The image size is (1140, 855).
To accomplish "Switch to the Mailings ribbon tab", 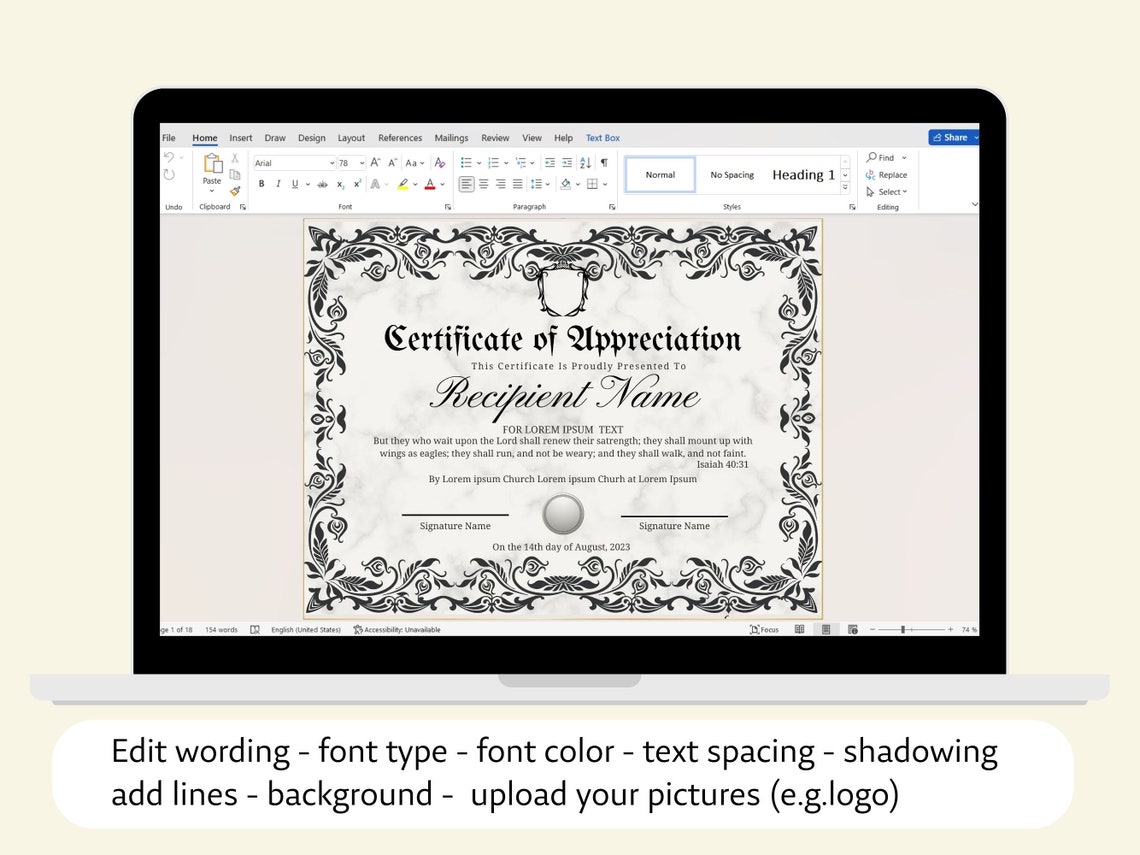I will click(x=451, y=138).
